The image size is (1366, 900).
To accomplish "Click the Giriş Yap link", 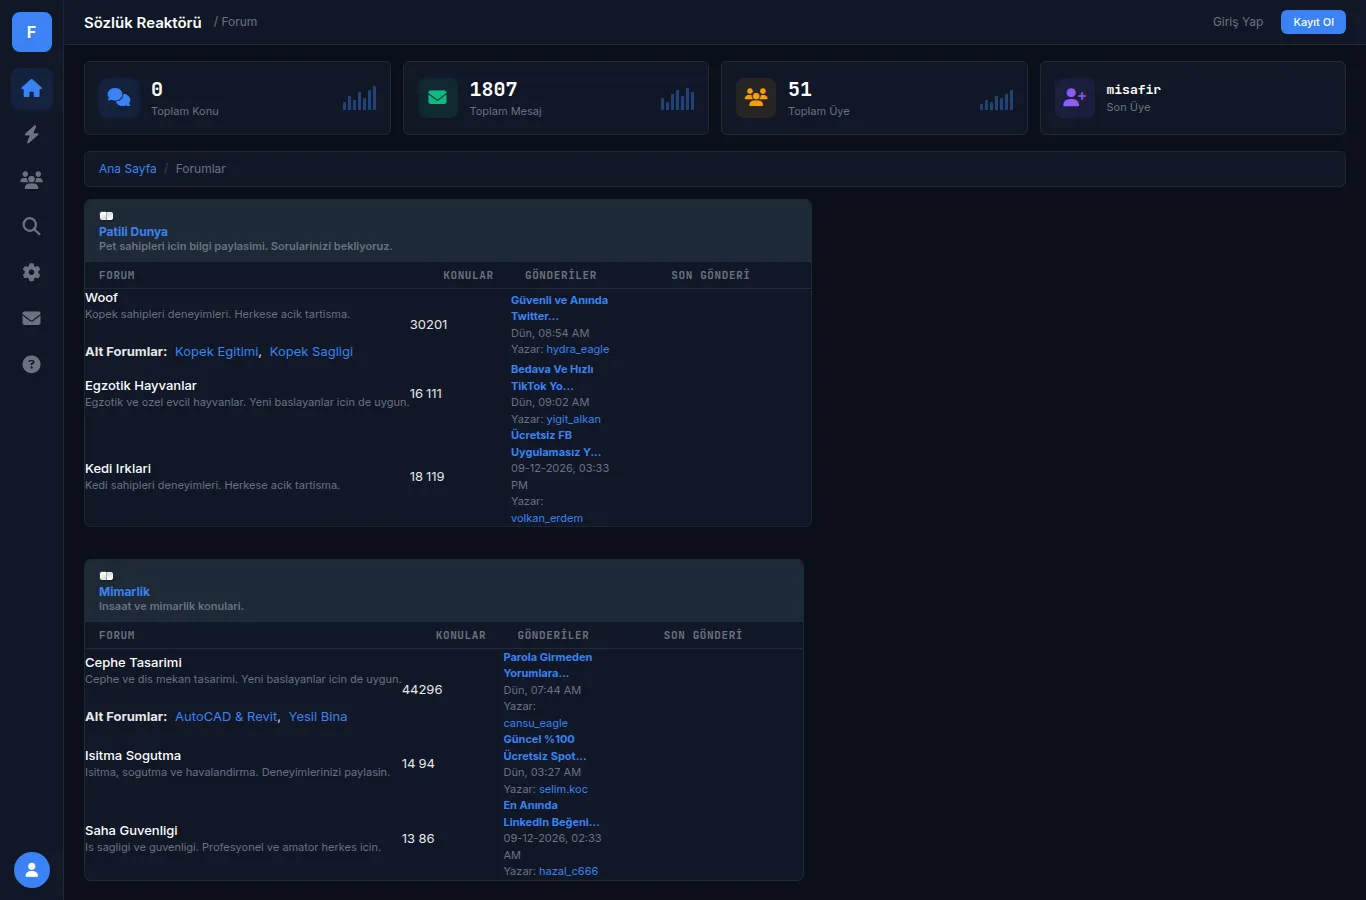I will pyautogui.click(x=1238, y=22).
